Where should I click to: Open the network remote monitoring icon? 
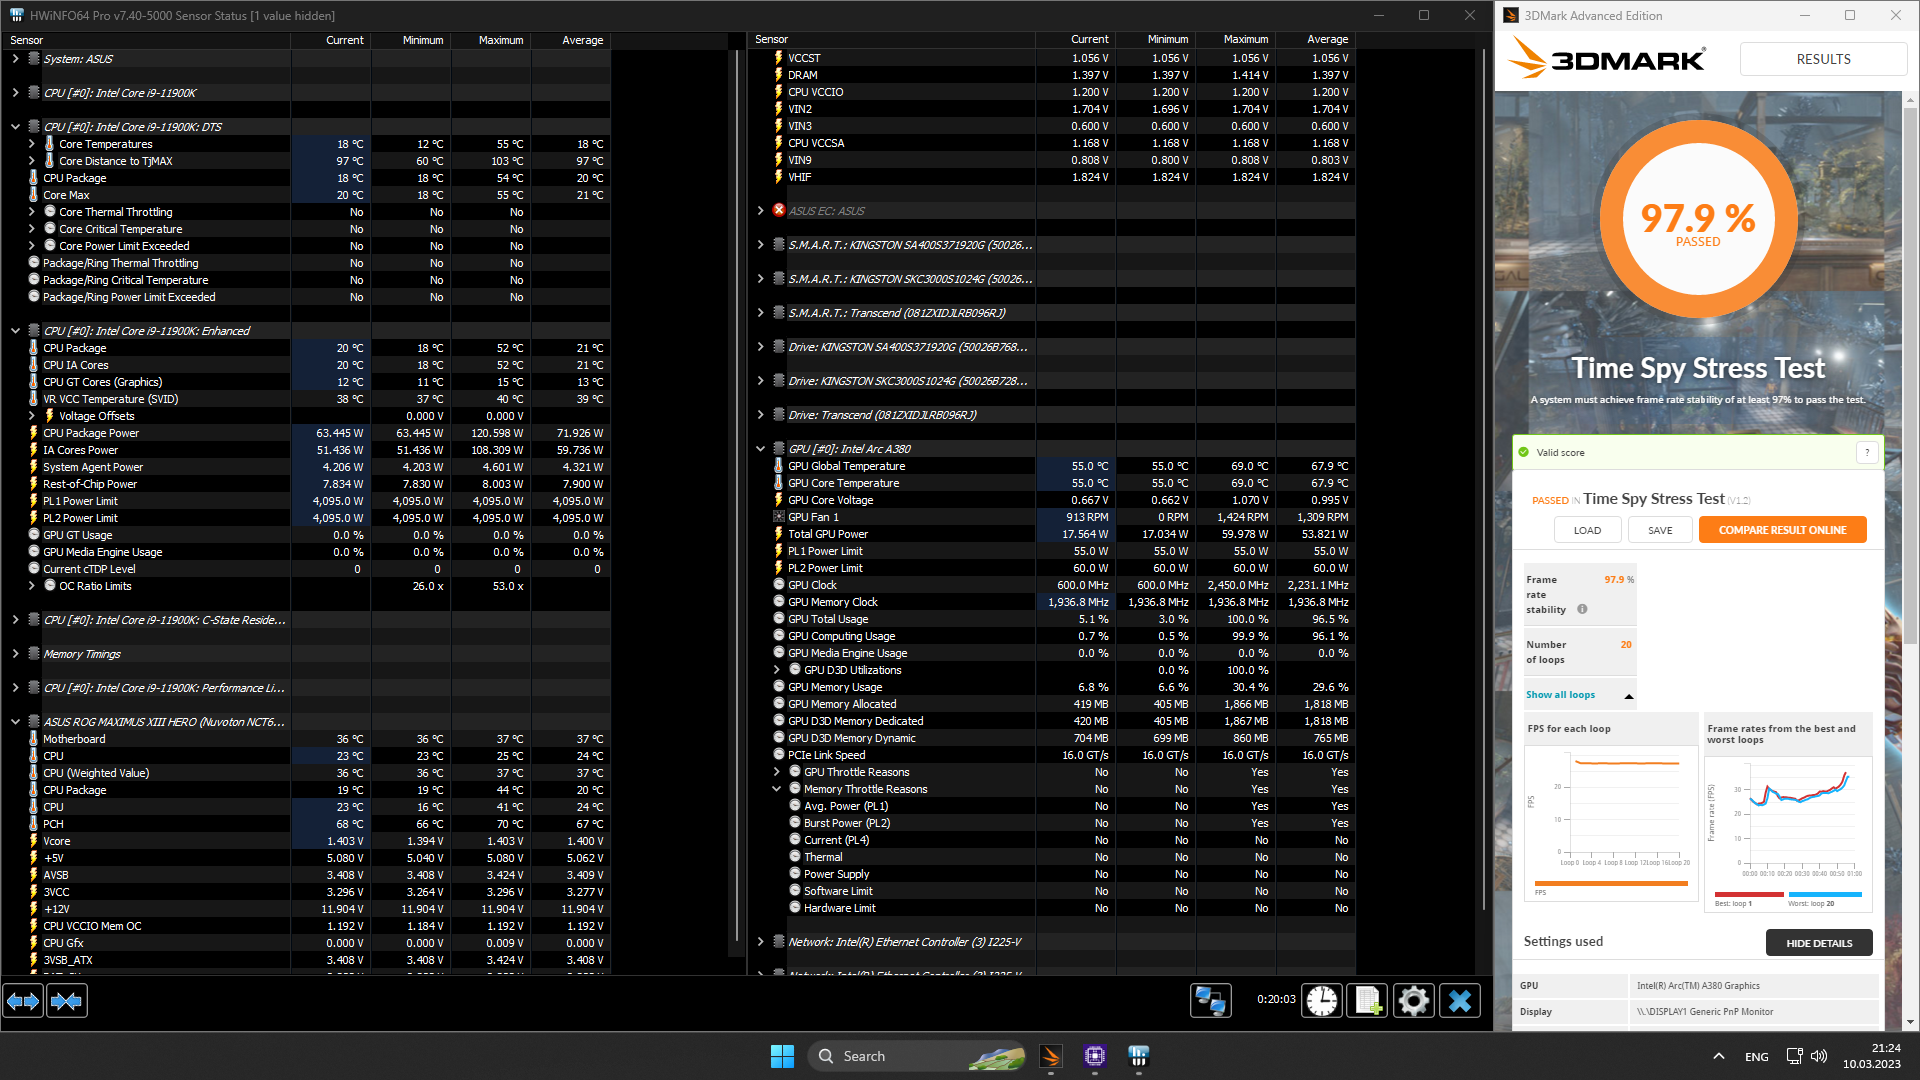pos(1210,1001)
